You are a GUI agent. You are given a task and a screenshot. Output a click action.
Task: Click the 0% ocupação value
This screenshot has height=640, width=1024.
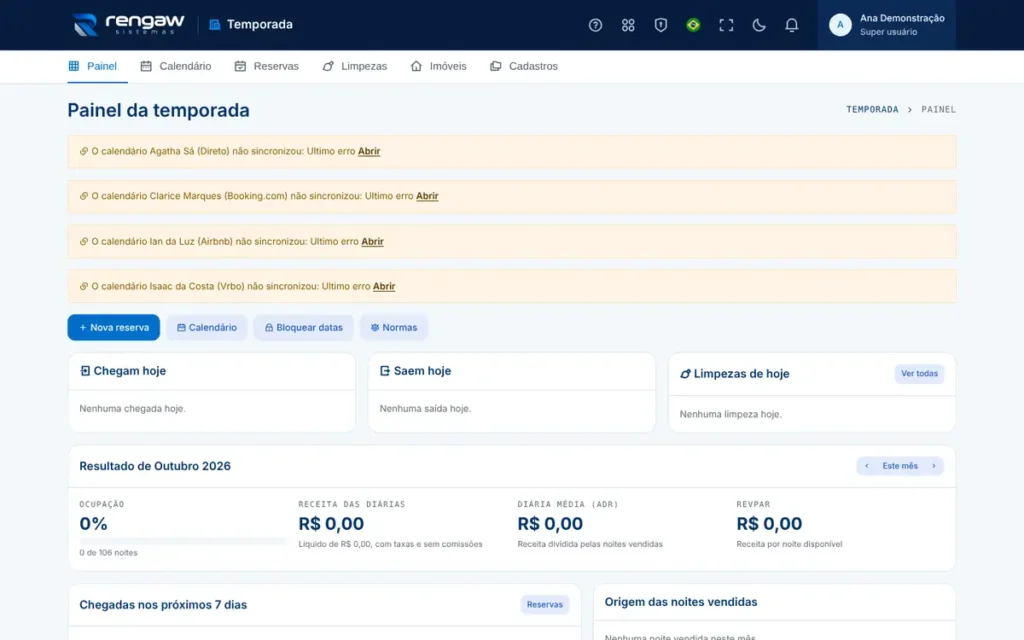(93, 524)
